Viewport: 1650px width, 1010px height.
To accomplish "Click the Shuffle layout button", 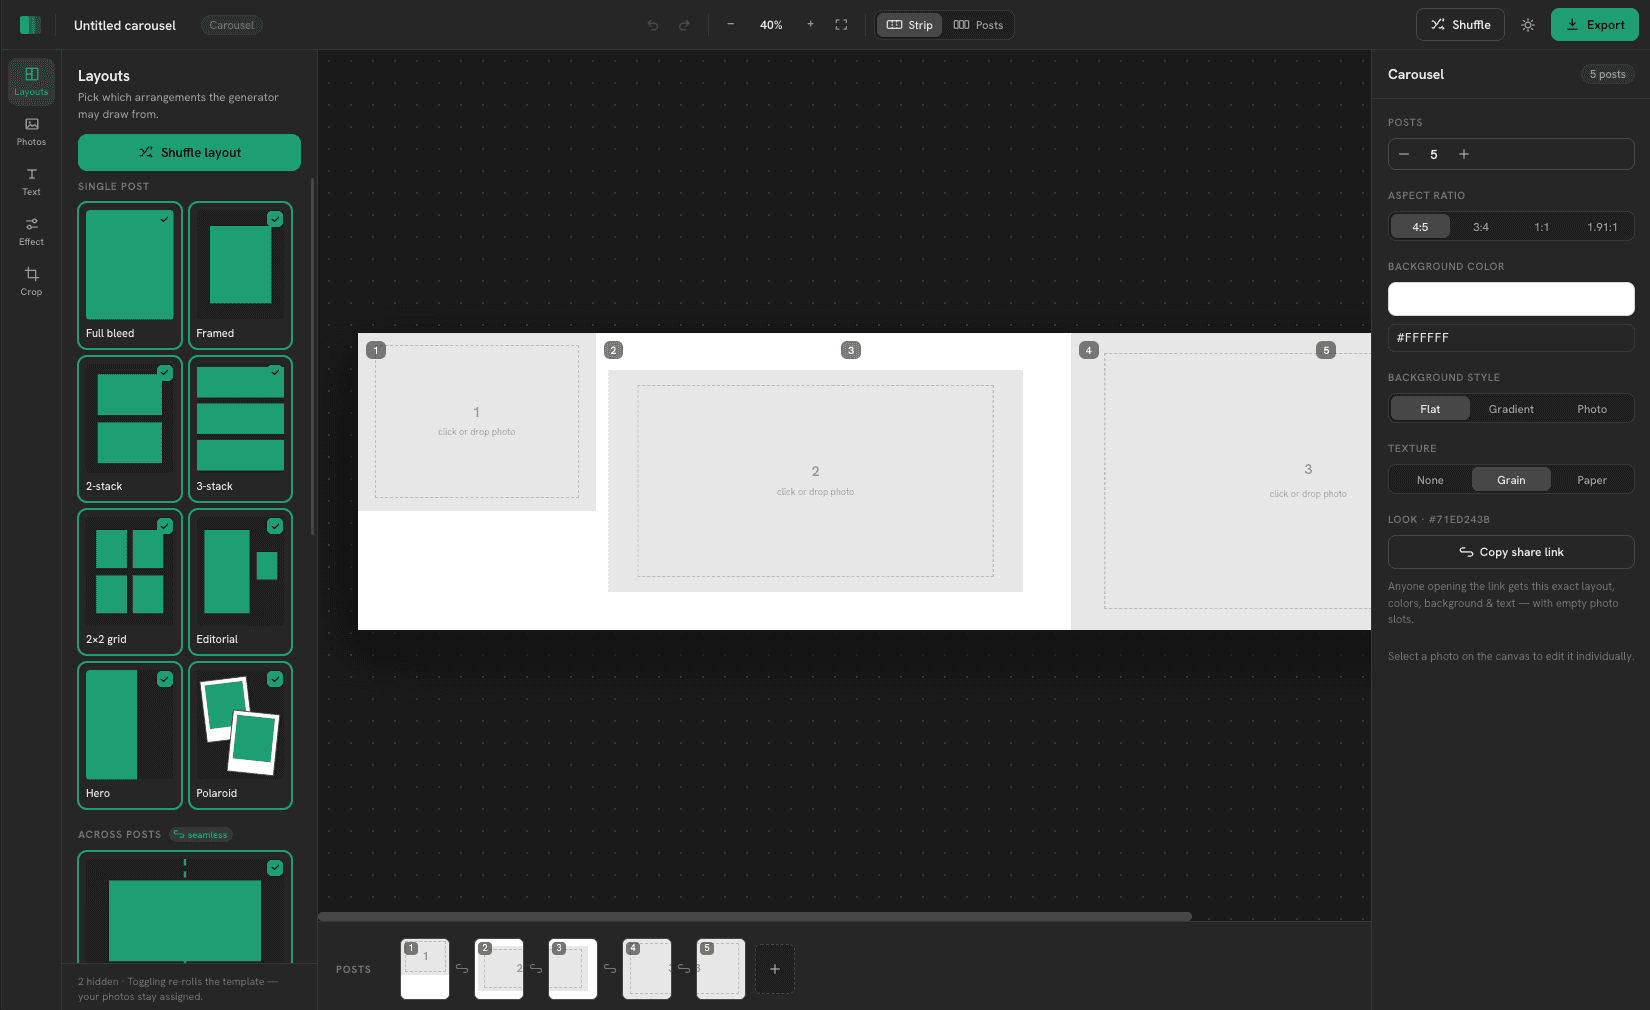I will 189,153.
